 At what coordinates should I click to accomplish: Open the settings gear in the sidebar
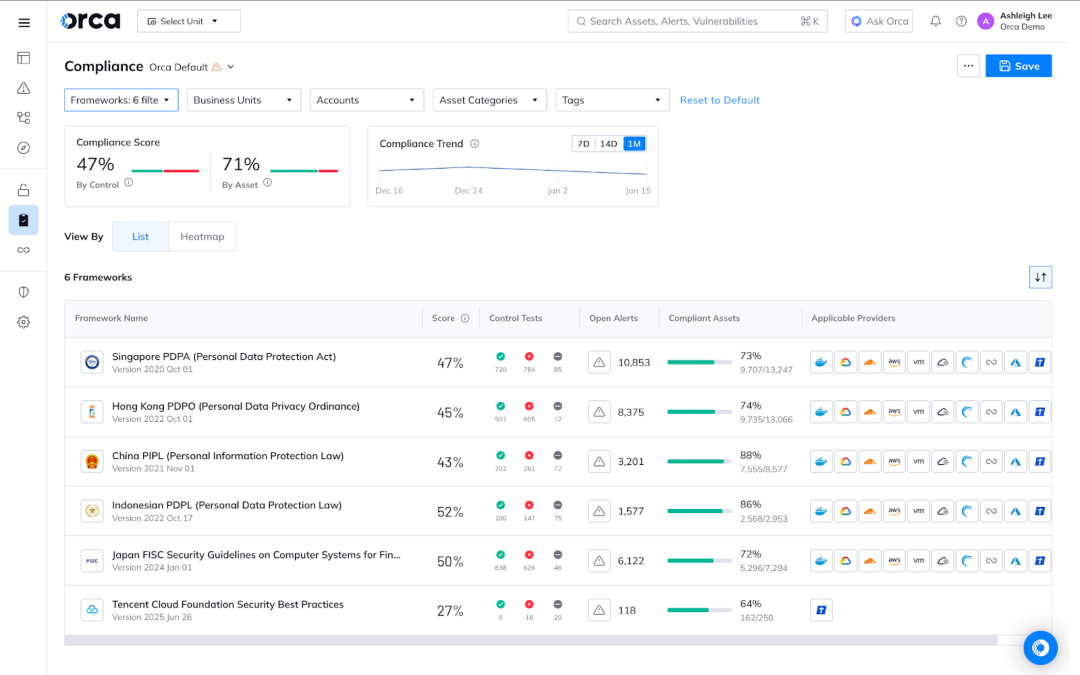point(23,322)
